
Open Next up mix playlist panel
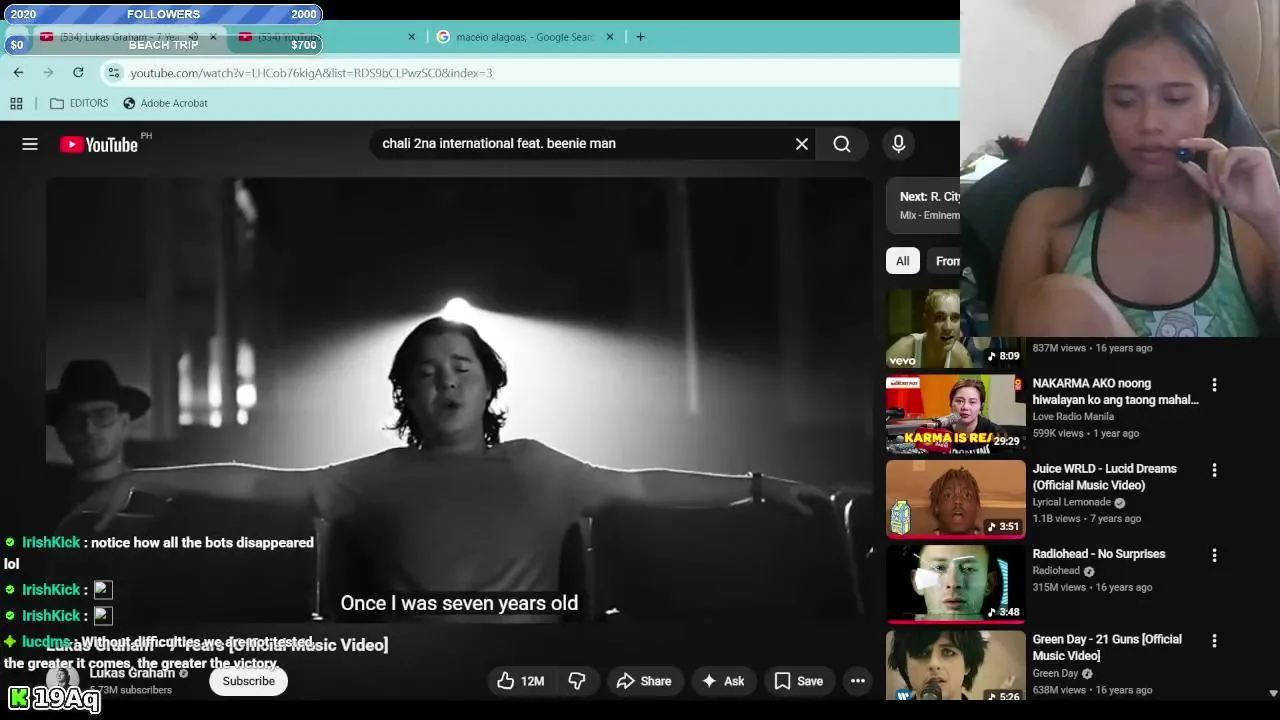(x=923, y=205)
